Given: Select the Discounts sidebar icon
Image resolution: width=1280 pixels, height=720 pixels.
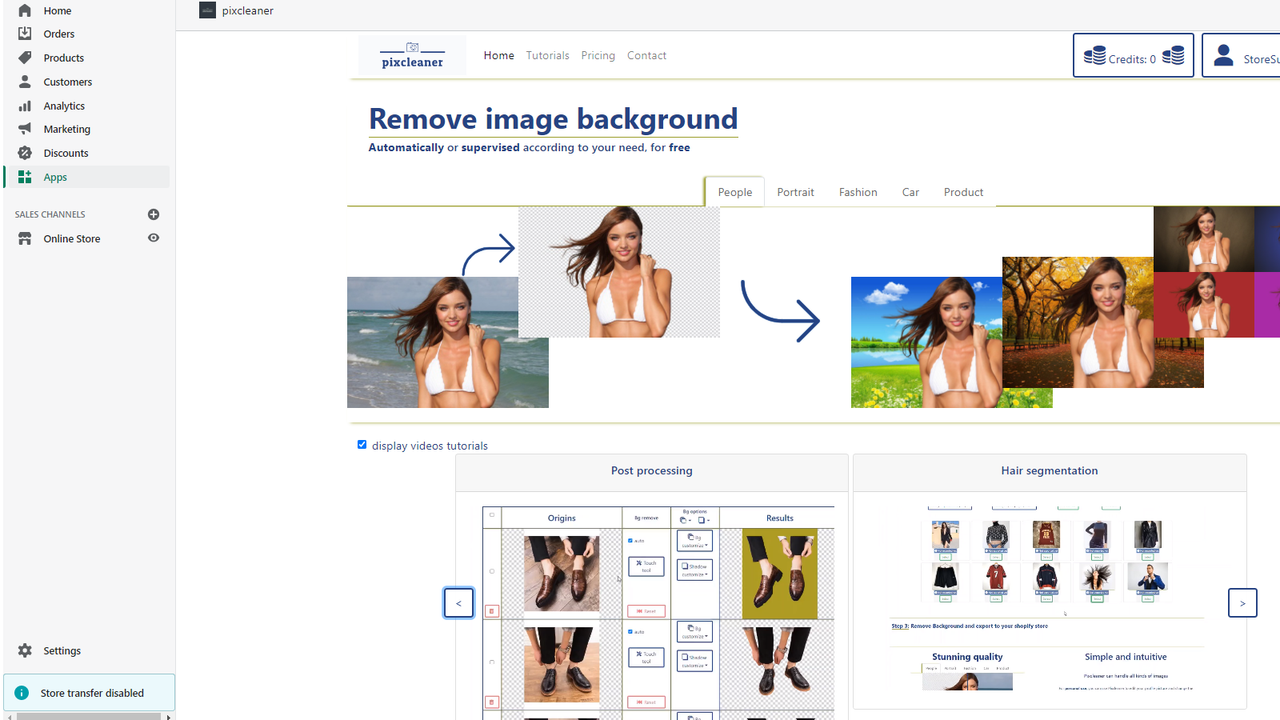Looking at the screenshot, I should pyautogui.click(x=24, y=152).
